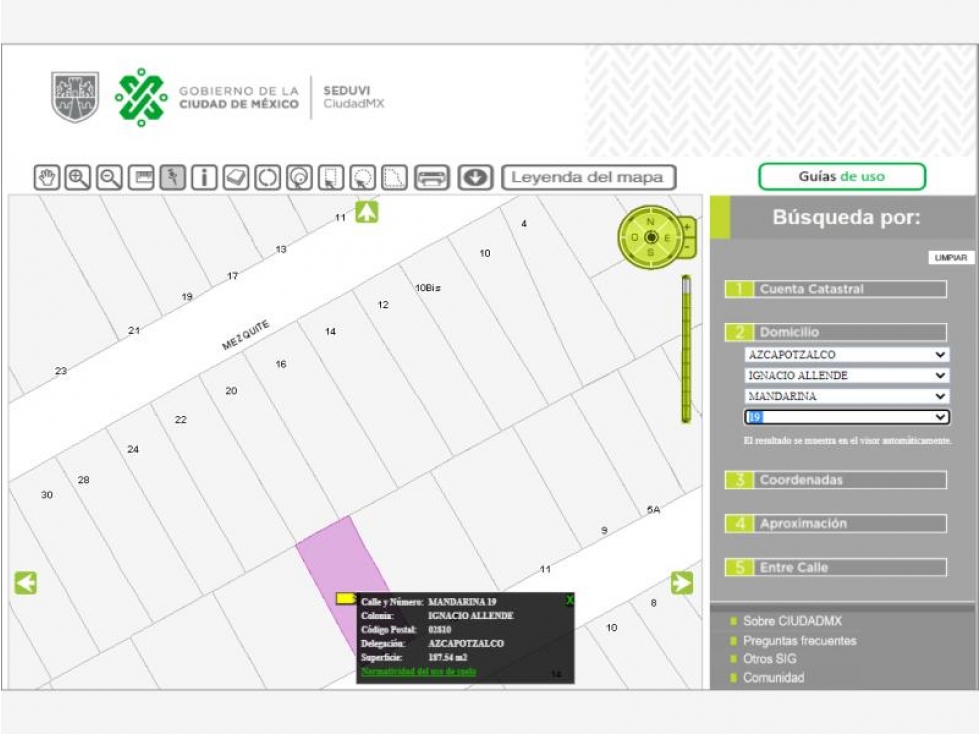Click the refresh map icon
The width and height of the screenshot is (979, 734).
pyautogui.click(x=267, y=177)
